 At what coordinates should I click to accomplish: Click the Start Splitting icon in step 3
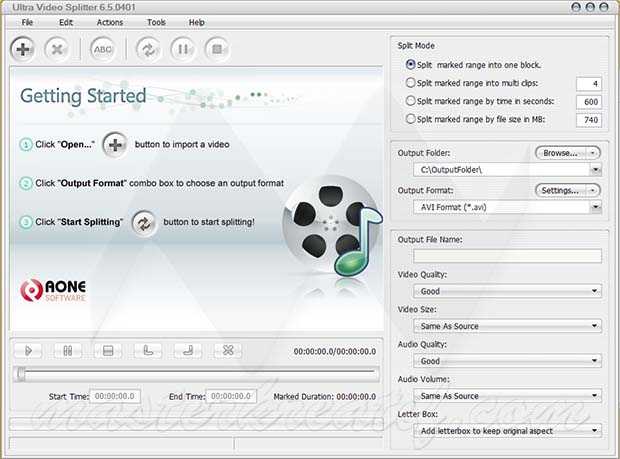click(144, 223)
